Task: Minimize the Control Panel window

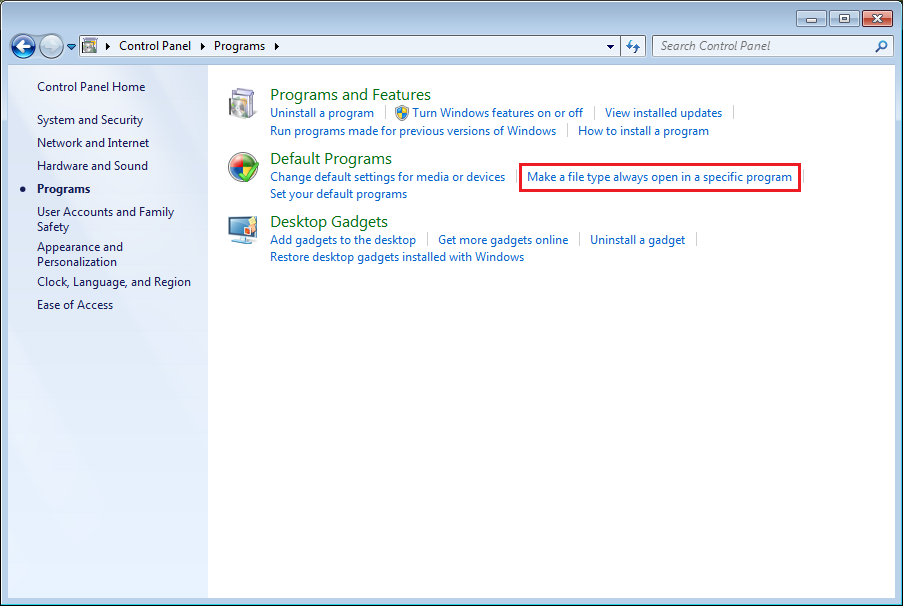Action: point(811,19)
